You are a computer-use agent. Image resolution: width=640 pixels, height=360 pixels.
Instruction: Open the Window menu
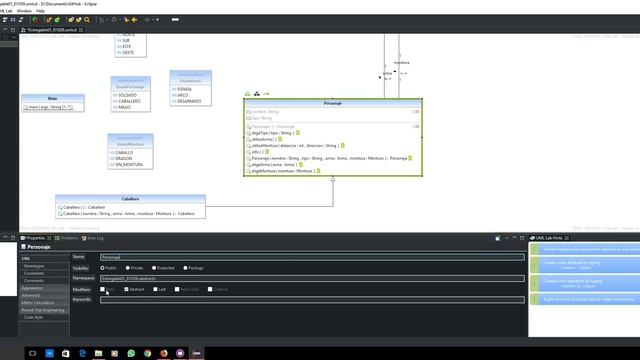click(x=24, y=11)
